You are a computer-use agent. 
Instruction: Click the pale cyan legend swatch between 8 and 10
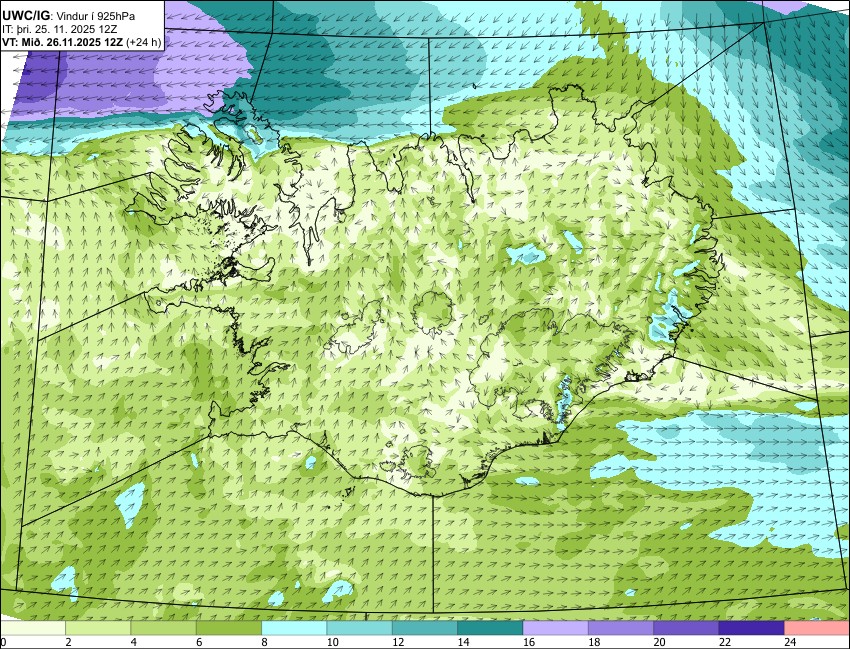click(294, 628)
